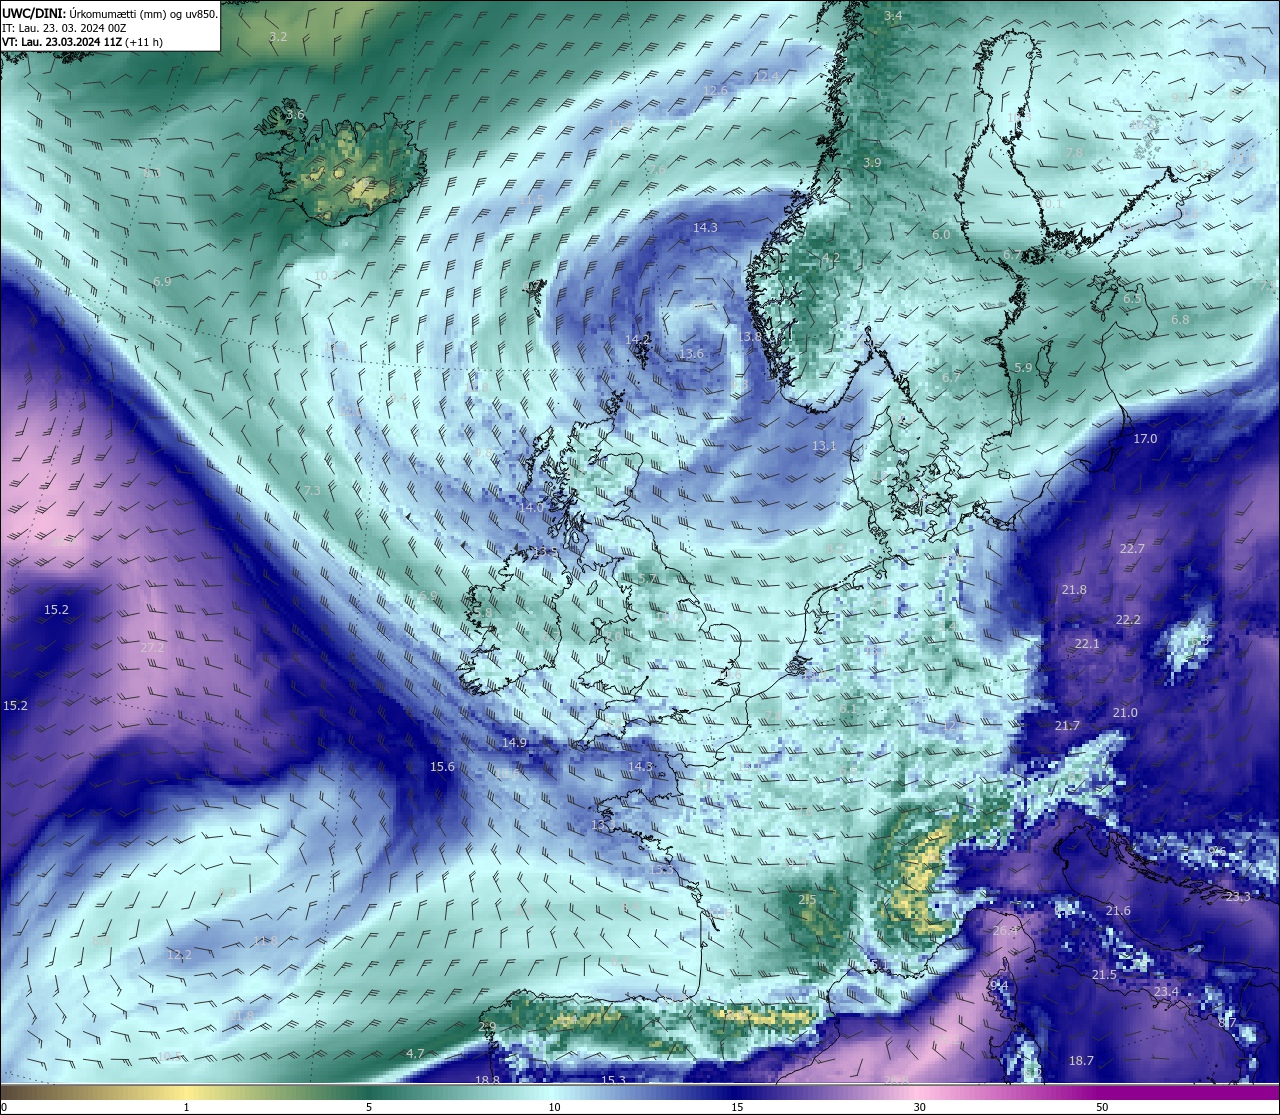Click the 'IT: Lau. 23. 03. 2024 00Z' line

pyautogui.click(x=64, y=28)
